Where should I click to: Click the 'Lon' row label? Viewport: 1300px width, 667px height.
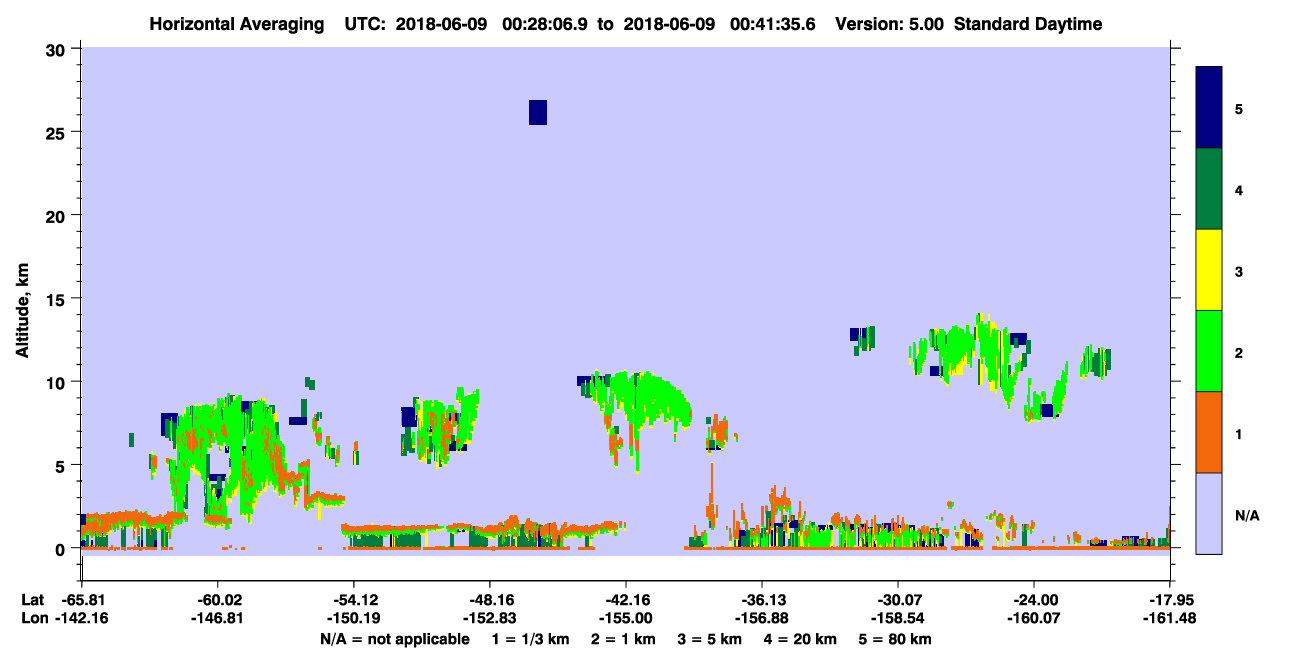coord(33,619)
